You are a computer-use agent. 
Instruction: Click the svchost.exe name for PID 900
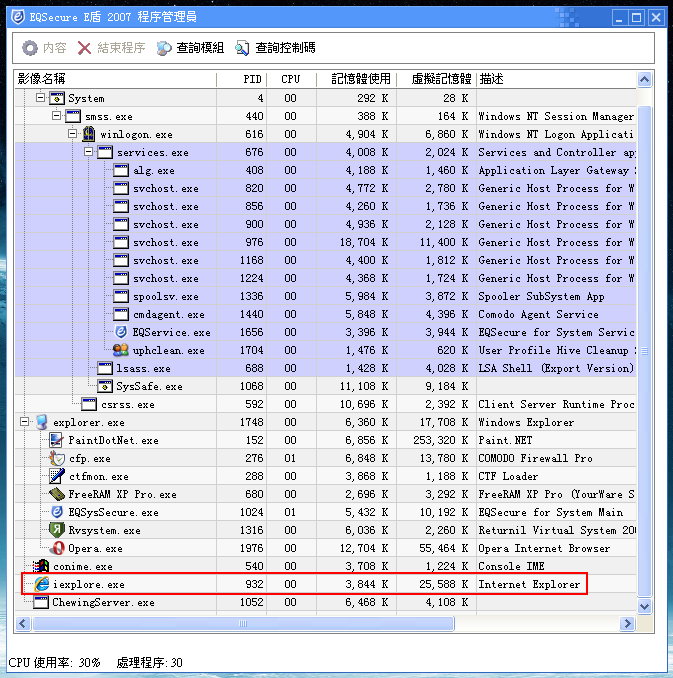point(166,224)
